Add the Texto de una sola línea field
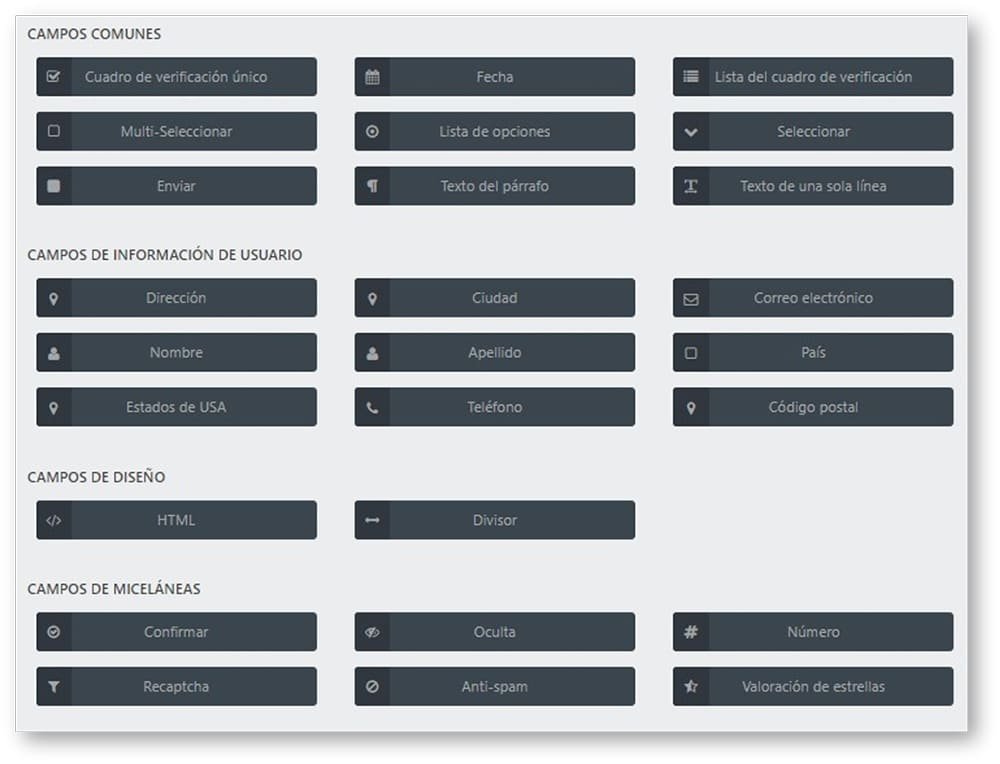Viewport: 1000px width, 764px height. [812, 186]
